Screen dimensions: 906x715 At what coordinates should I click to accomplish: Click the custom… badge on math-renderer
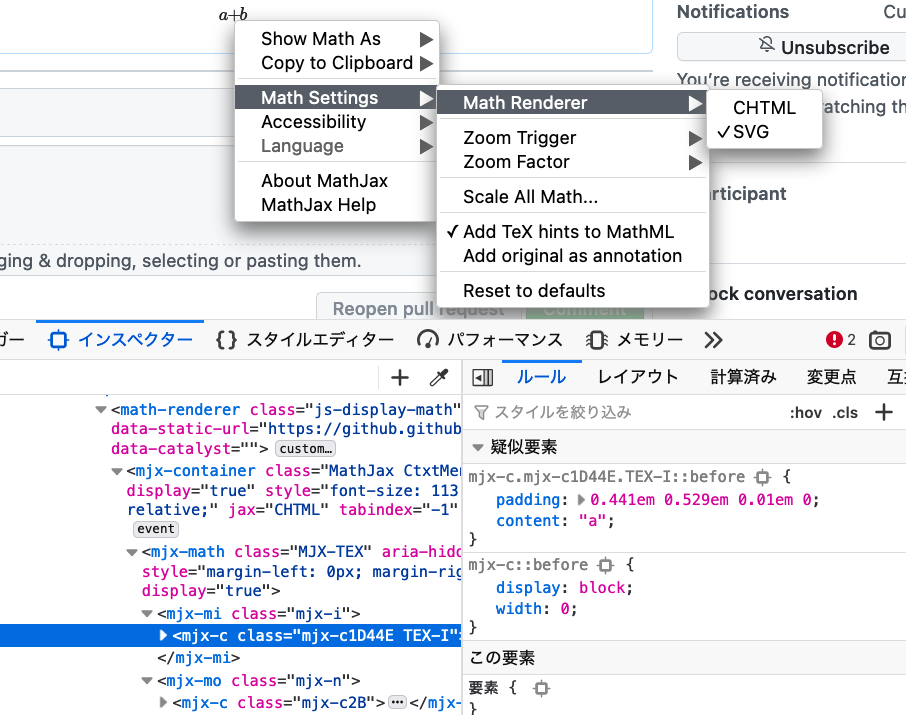(x=305, y=449)
